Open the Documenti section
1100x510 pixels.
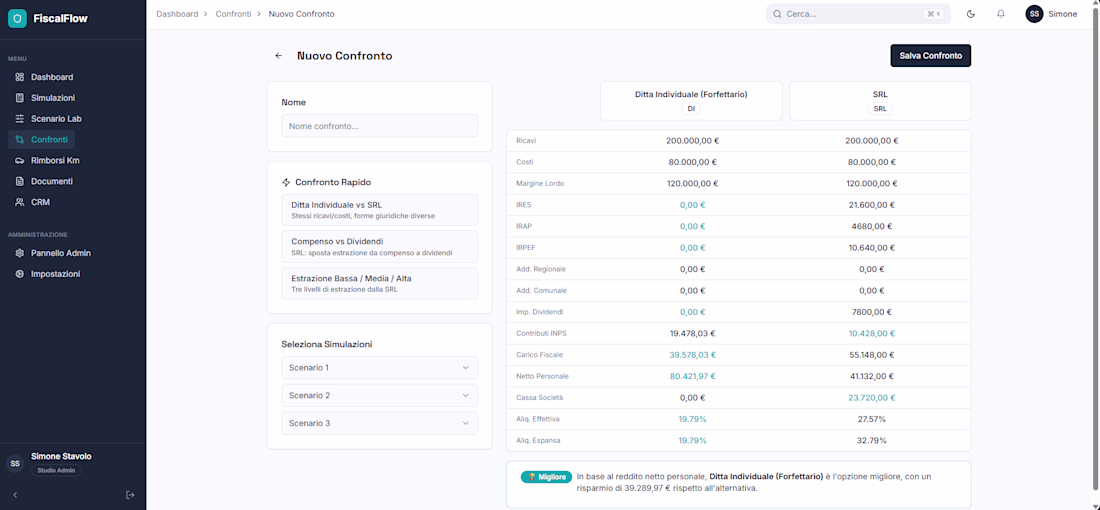pyautogui.click(x=51, y=182)
